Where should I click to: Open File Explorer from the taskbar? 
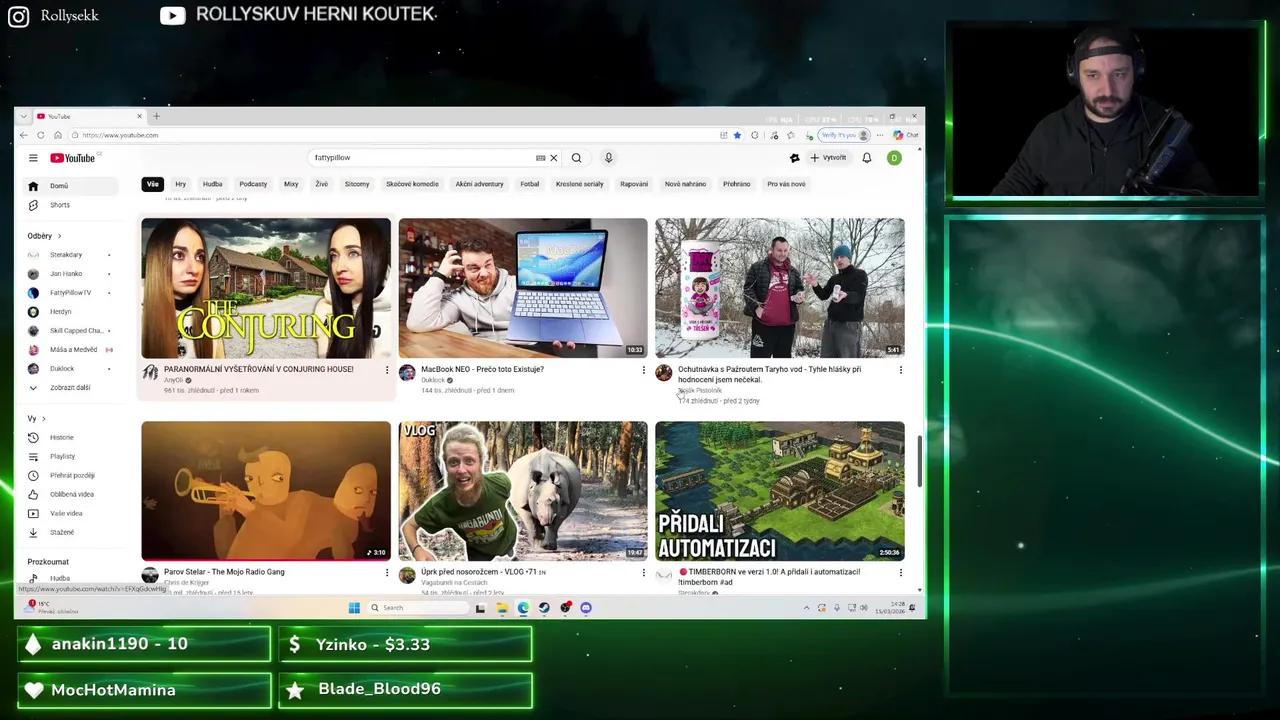coord(502,608)
